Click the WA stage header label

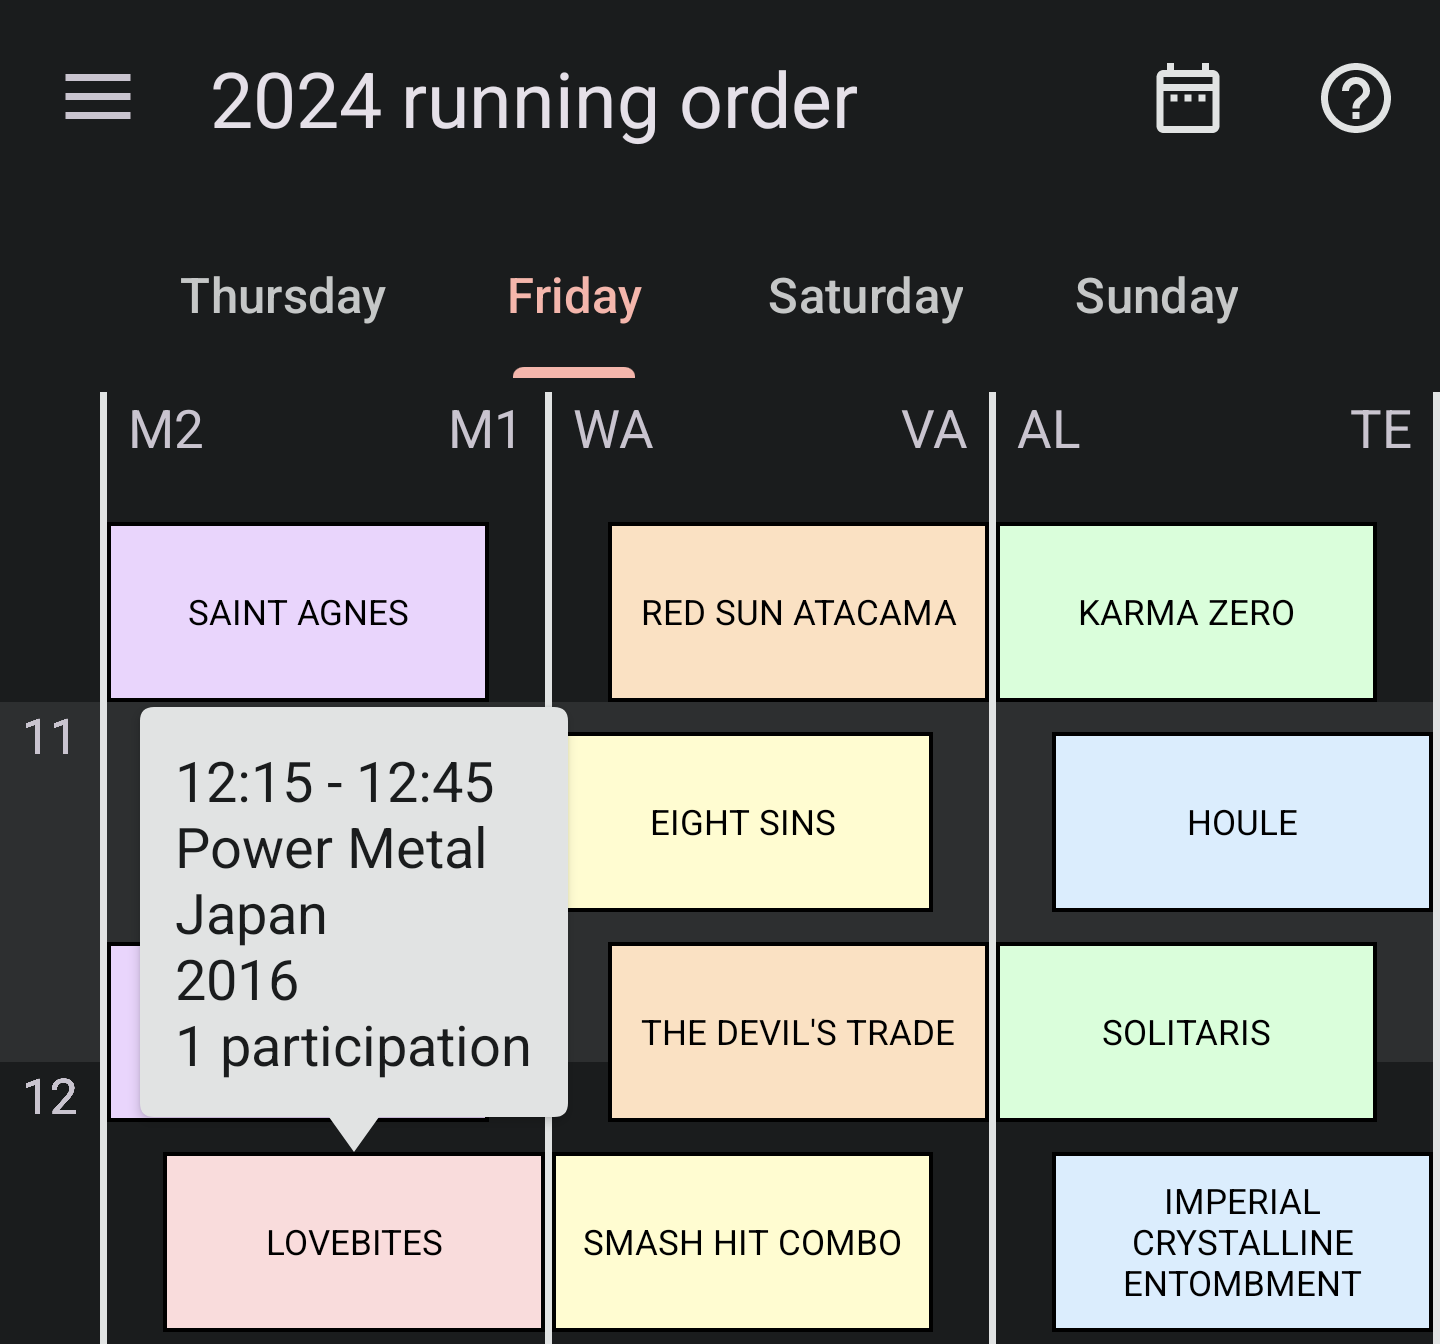click(x=613, y=430)
